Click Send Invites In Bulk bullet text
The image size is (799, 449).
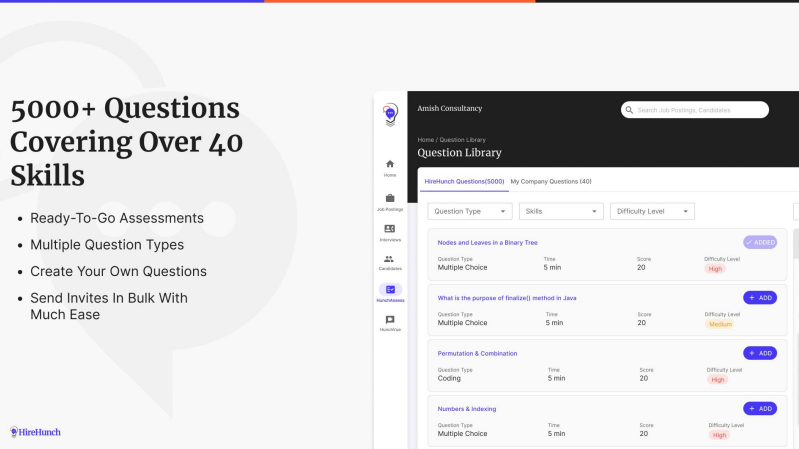pyautogui.click(x=109, y=306)
